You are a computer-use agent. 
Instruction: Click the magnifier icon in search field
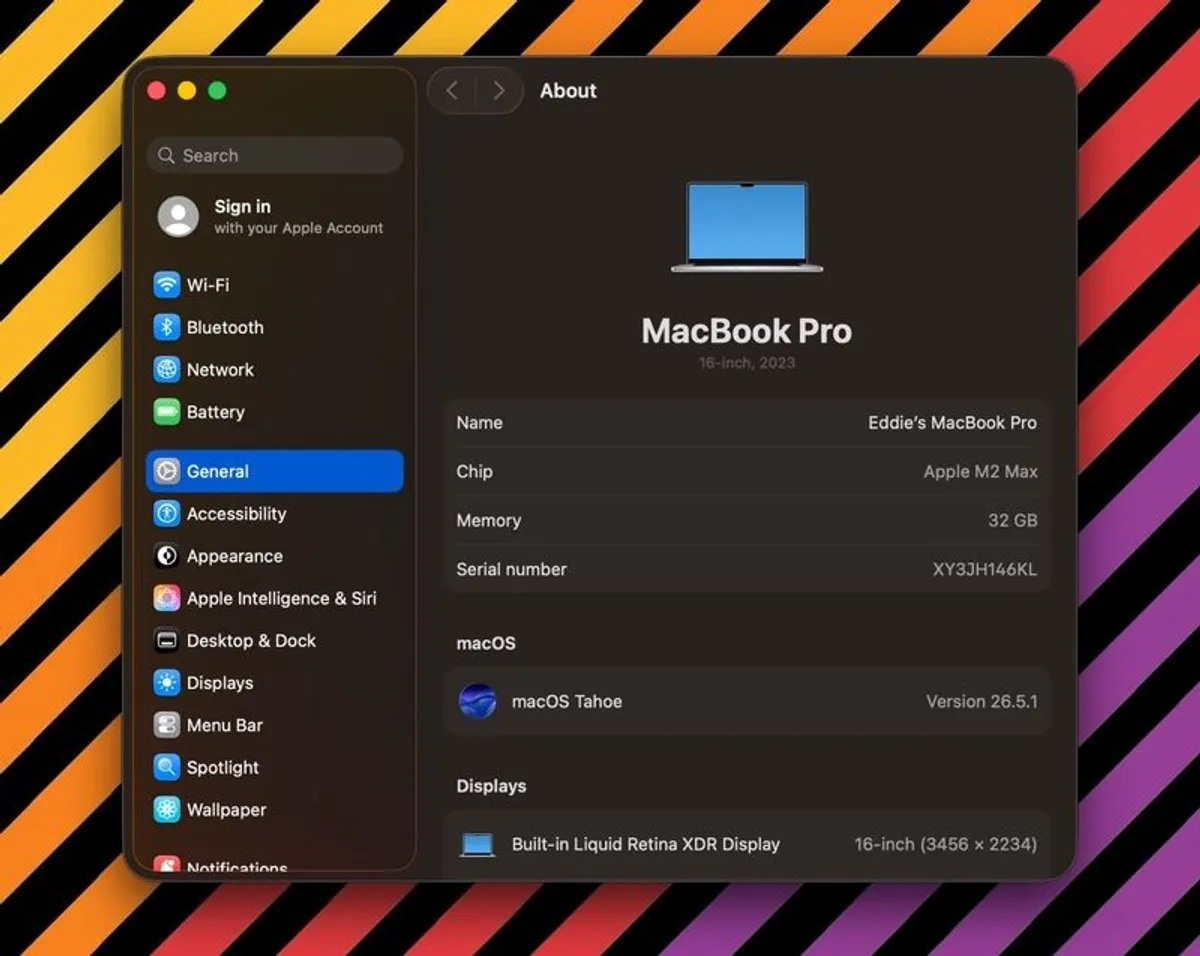click(166, 156)
